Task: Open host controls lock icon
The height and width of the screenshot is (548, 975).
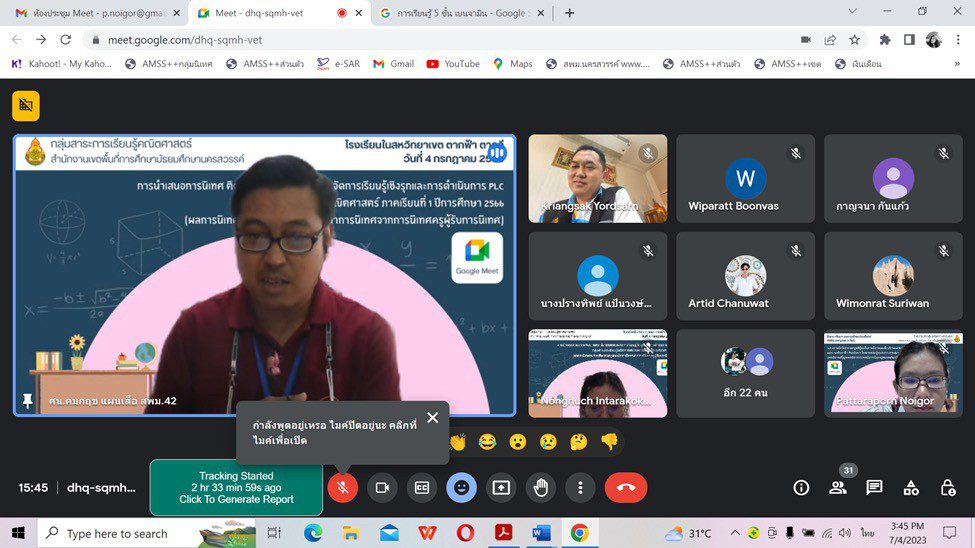Action: pos(948,488)
